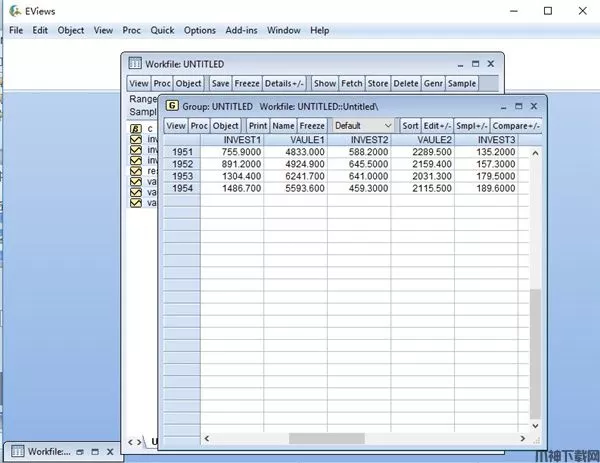This screenshot has height=463, width=600.
Task: Open the Default display format dropdown
Action: (x=362, y=126)
